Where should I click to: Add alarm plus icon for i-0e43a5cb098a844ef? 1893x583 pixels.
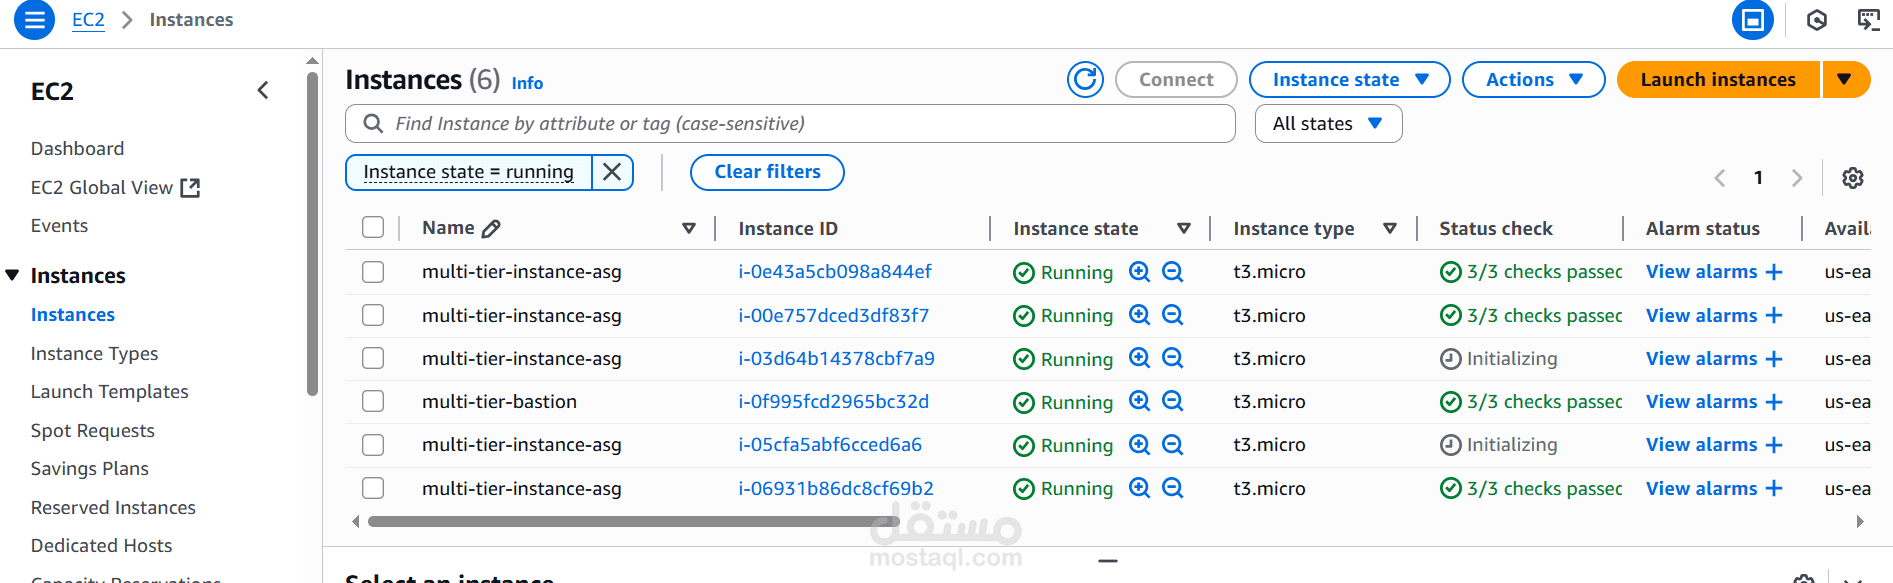coord(1774,272)
